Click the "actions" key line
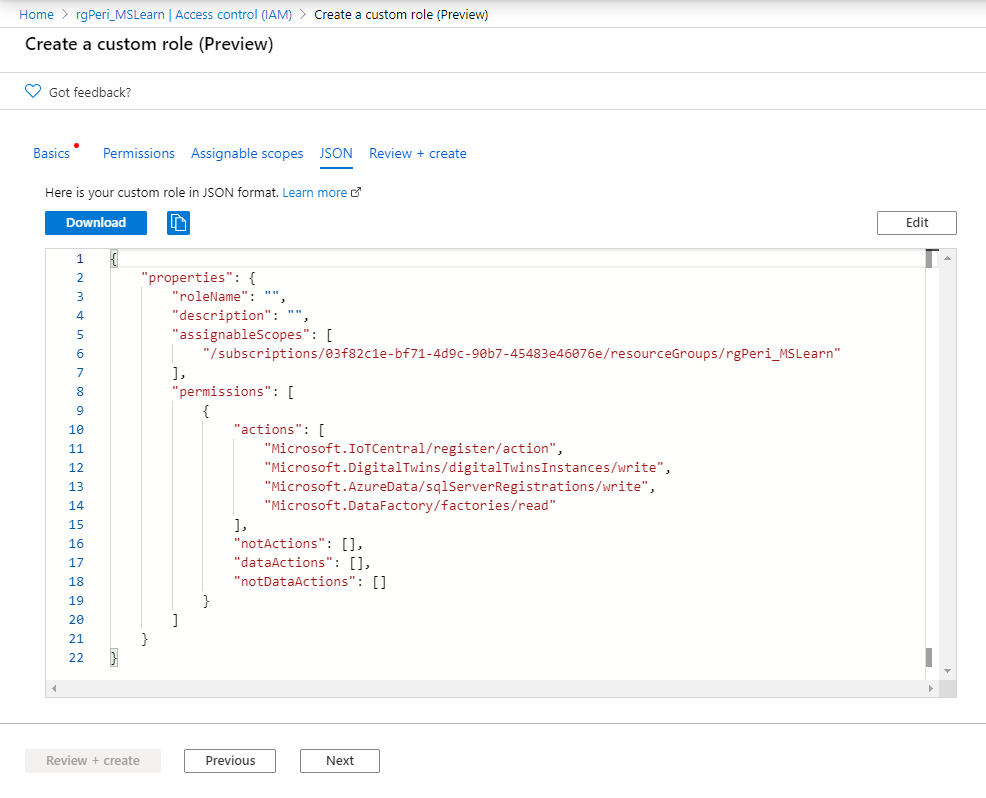The width and height of the screenshot is (986, 798). point(279,429)
